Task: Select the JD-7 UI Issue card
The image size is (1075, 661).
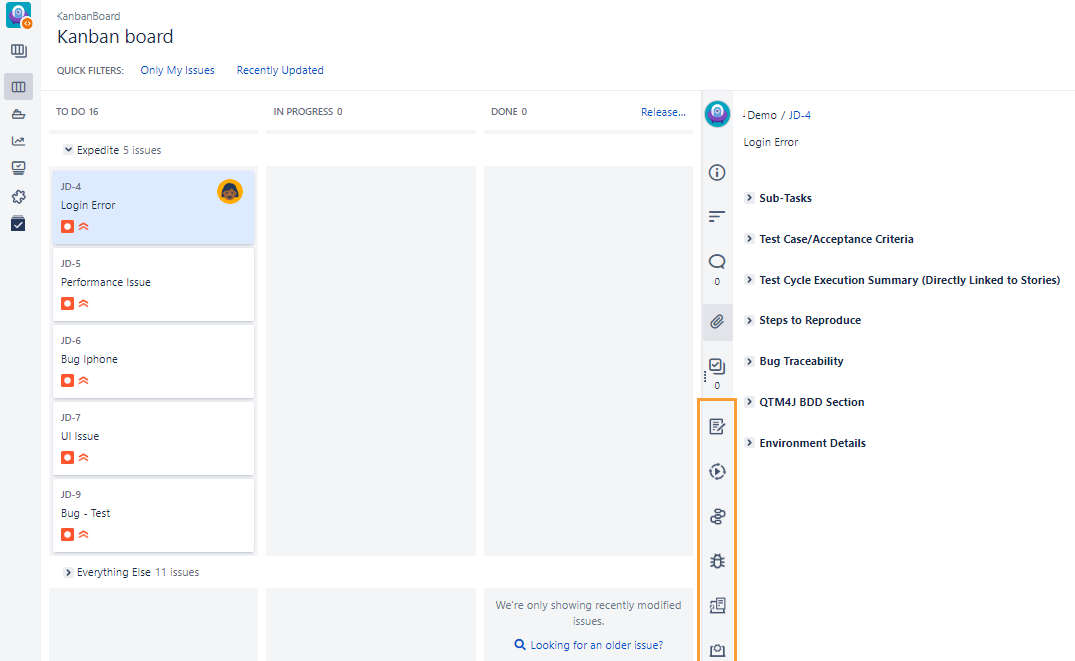Action: (154, 438)
